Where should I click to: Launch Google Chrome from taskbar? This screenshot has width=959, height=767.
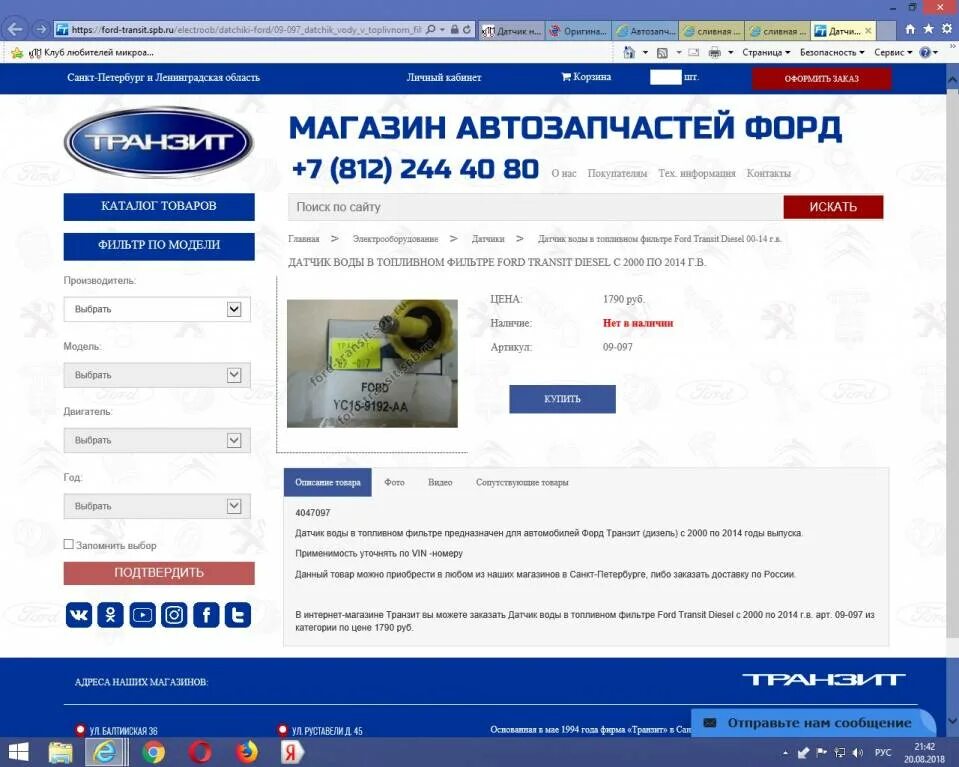point(154,752)
